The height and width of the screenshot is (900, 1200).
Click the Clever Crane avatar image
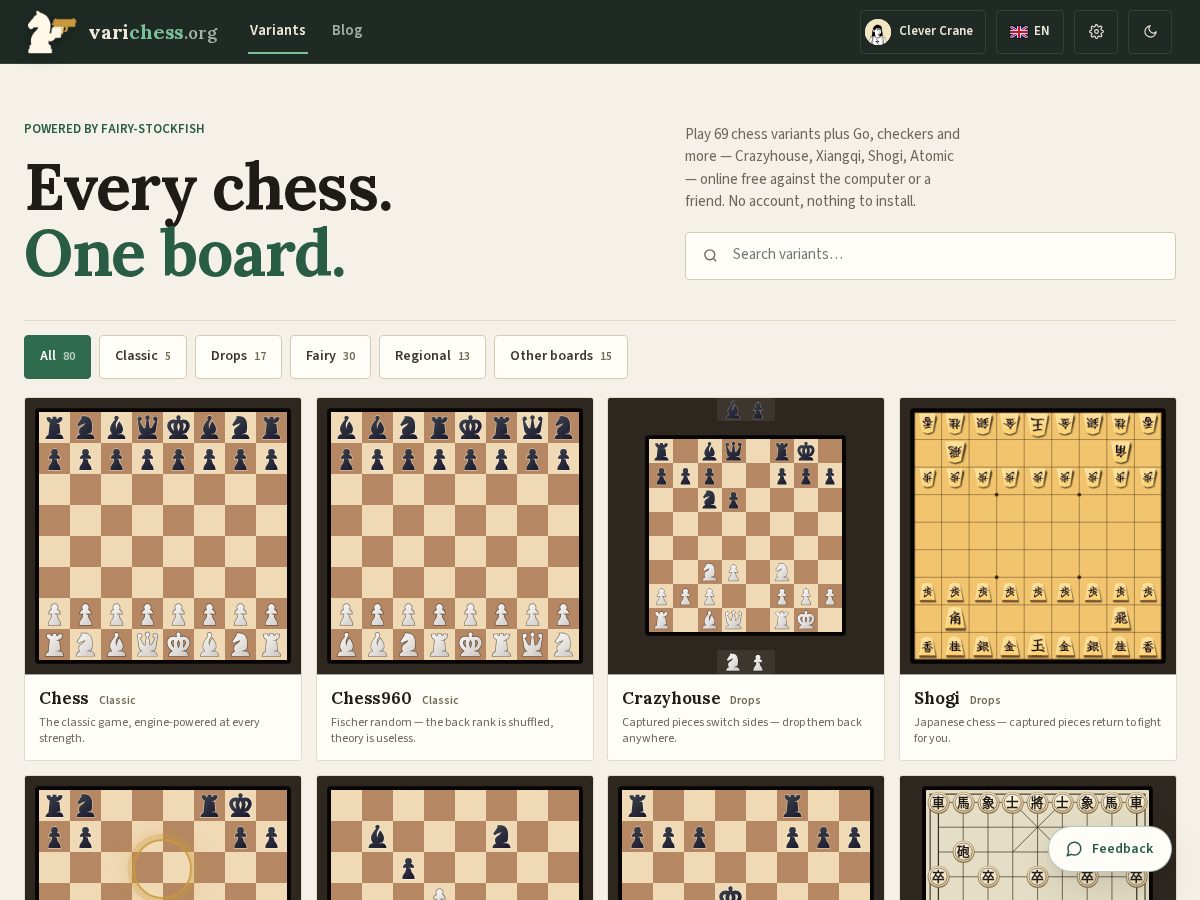click(878, 32)
